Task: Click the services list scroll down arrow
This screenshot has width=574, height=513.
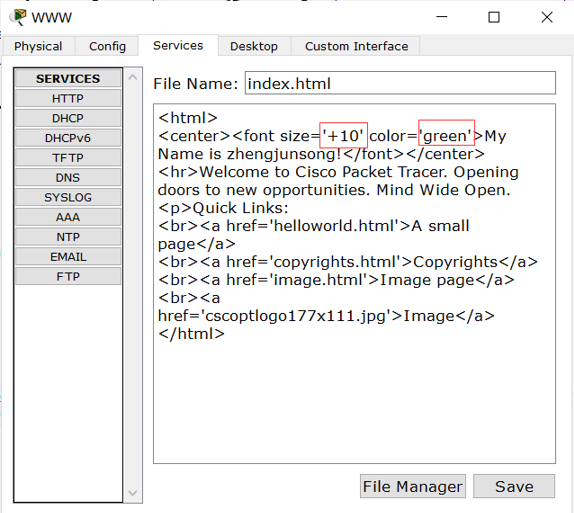Action: coord(133,493)
